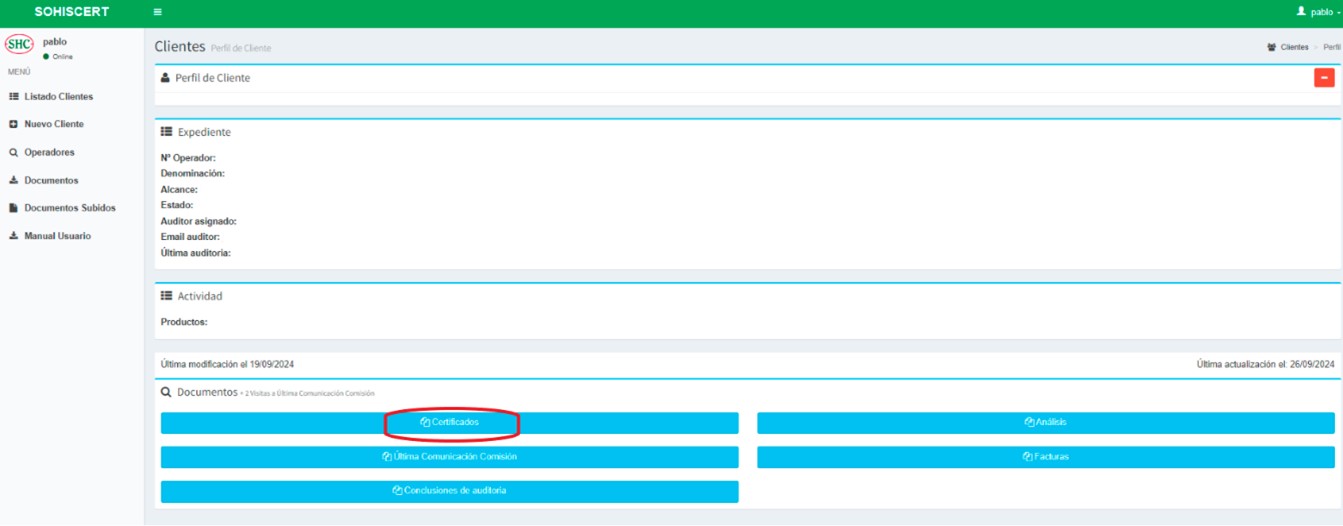This screenshot has width=1343, height=526.
Task: Toggle the sidebar with the hamburger icon
Action: pyautogui.click(x=157, y=12)
